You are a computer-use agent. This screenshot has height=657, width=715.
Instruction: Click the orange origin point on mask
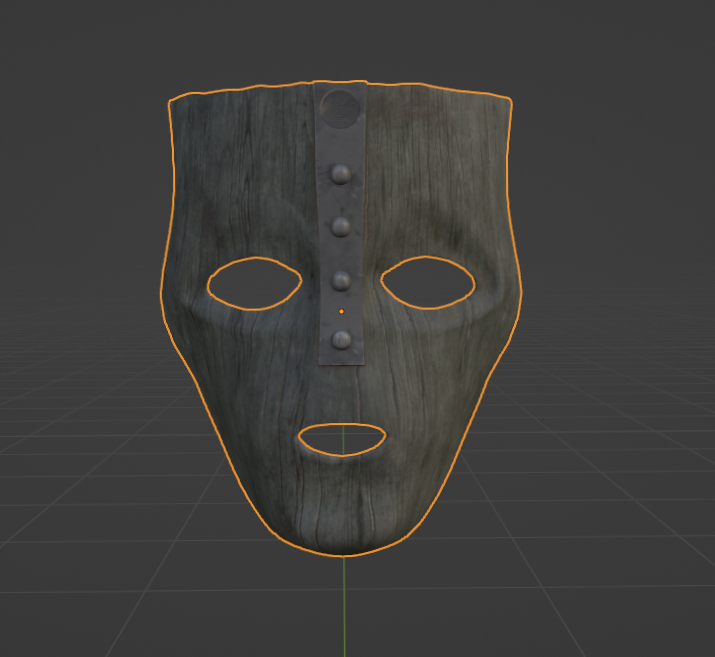click(341, 311)
